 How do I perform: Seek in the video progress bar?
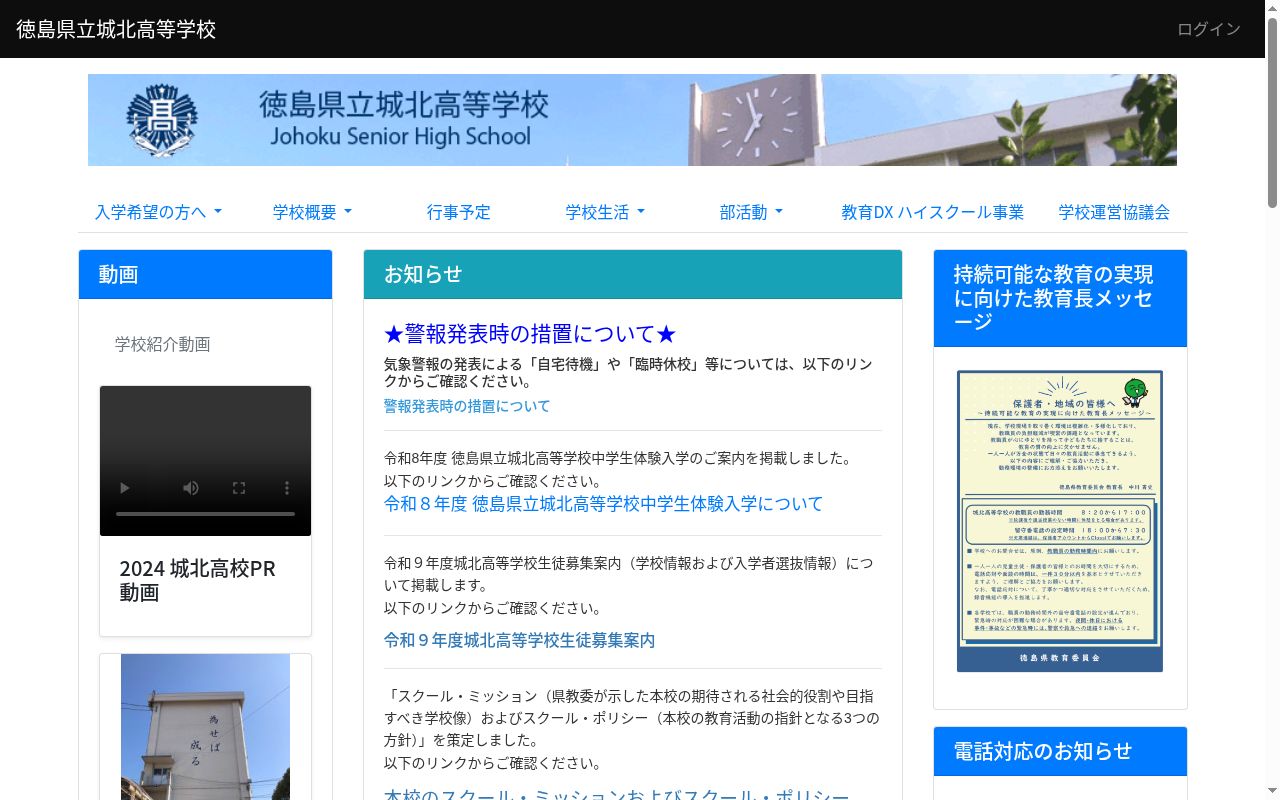tap(205, 514)
